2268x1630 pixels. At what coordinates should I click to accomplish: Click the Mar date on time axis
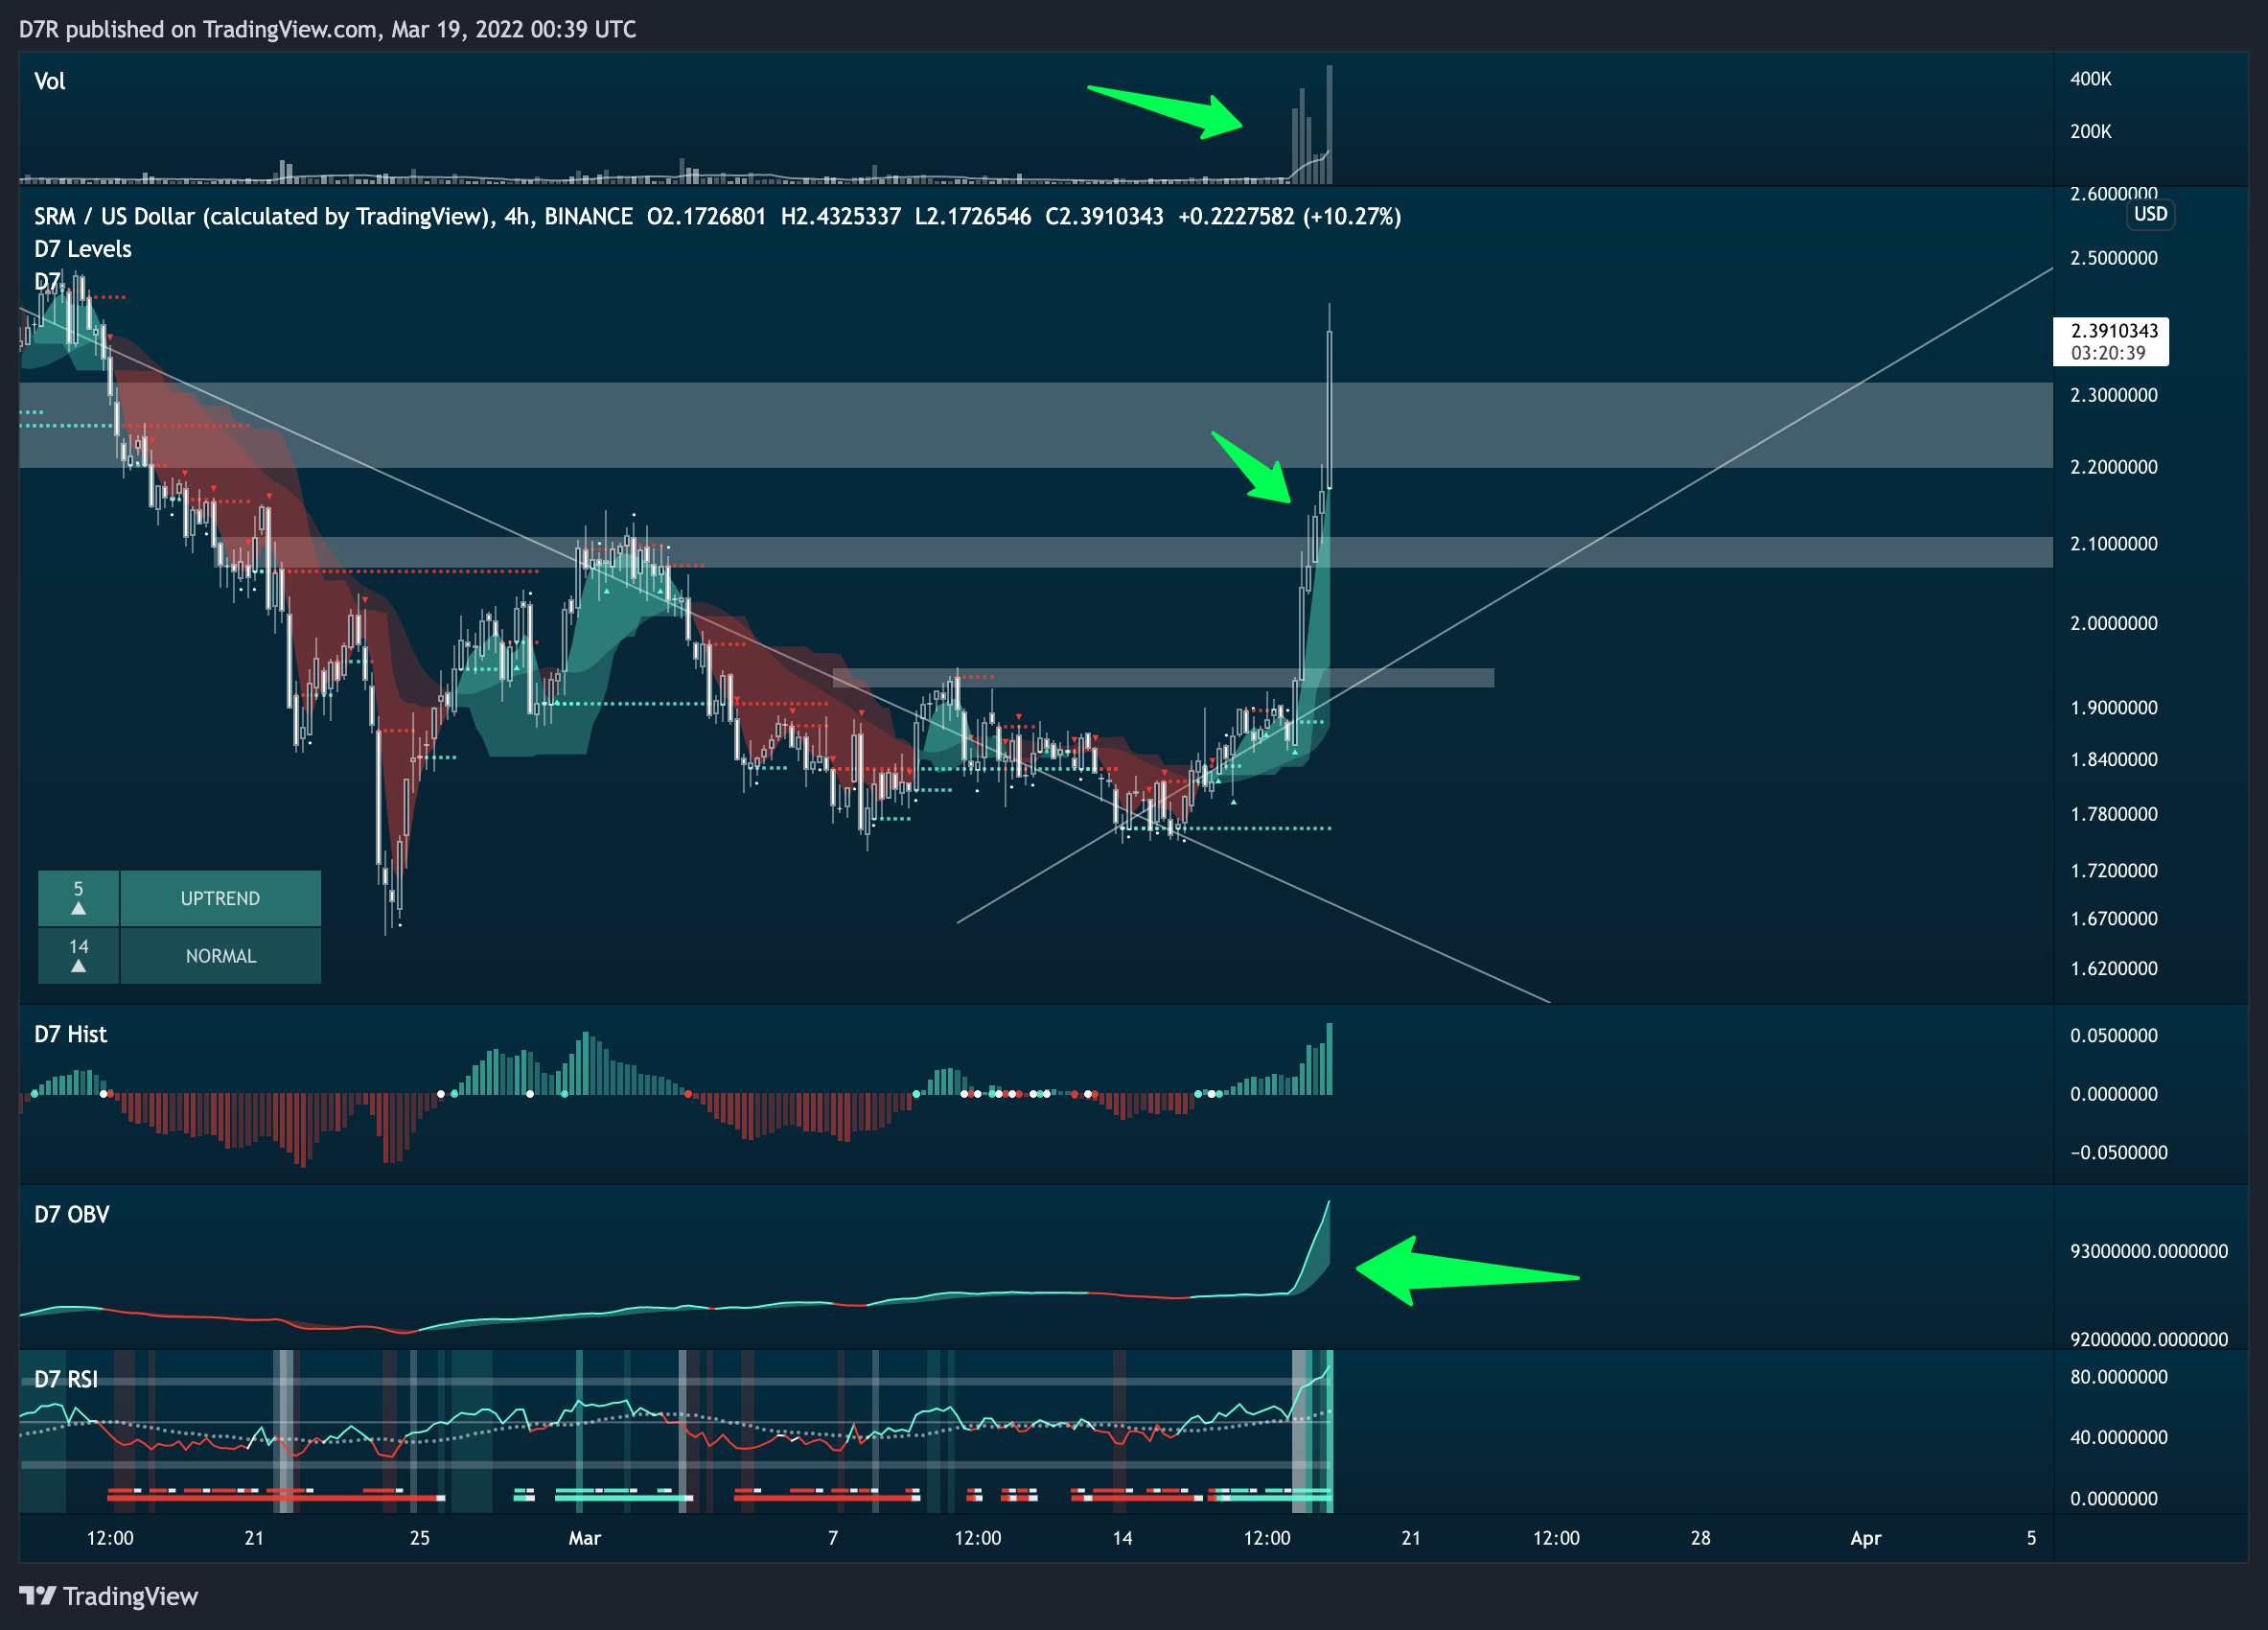(x=584, y=1538)
